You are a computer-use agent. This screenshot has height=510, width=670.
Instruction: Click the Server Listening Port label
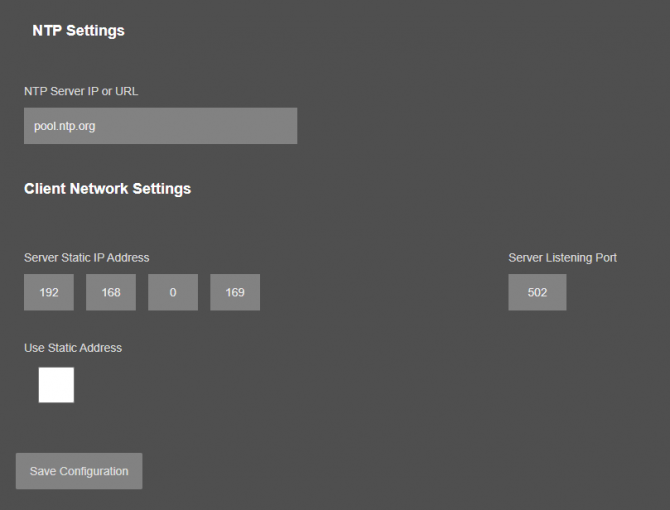562,258
